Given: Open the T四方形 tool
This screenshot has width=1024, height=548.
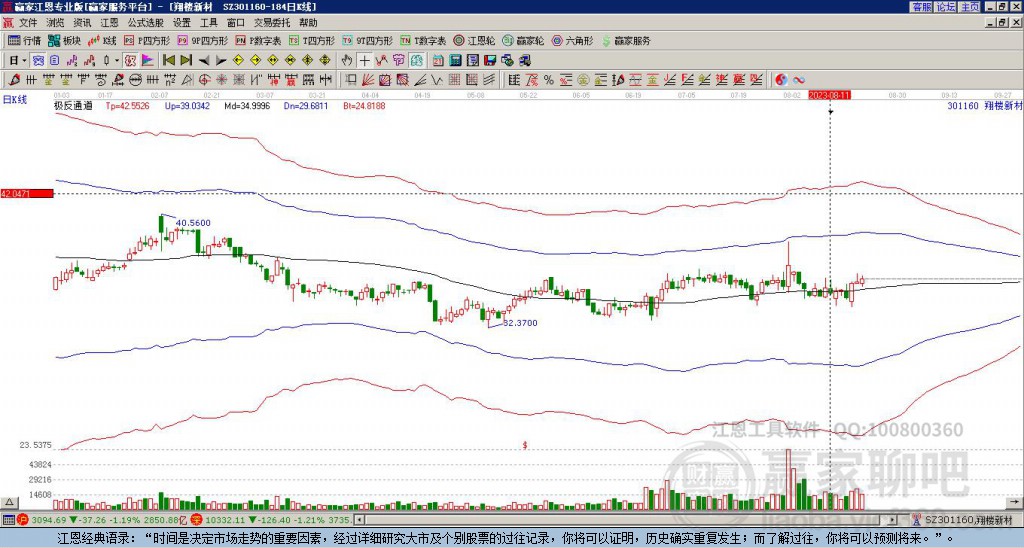Looking at the screenshot, I should click(312, 40).
